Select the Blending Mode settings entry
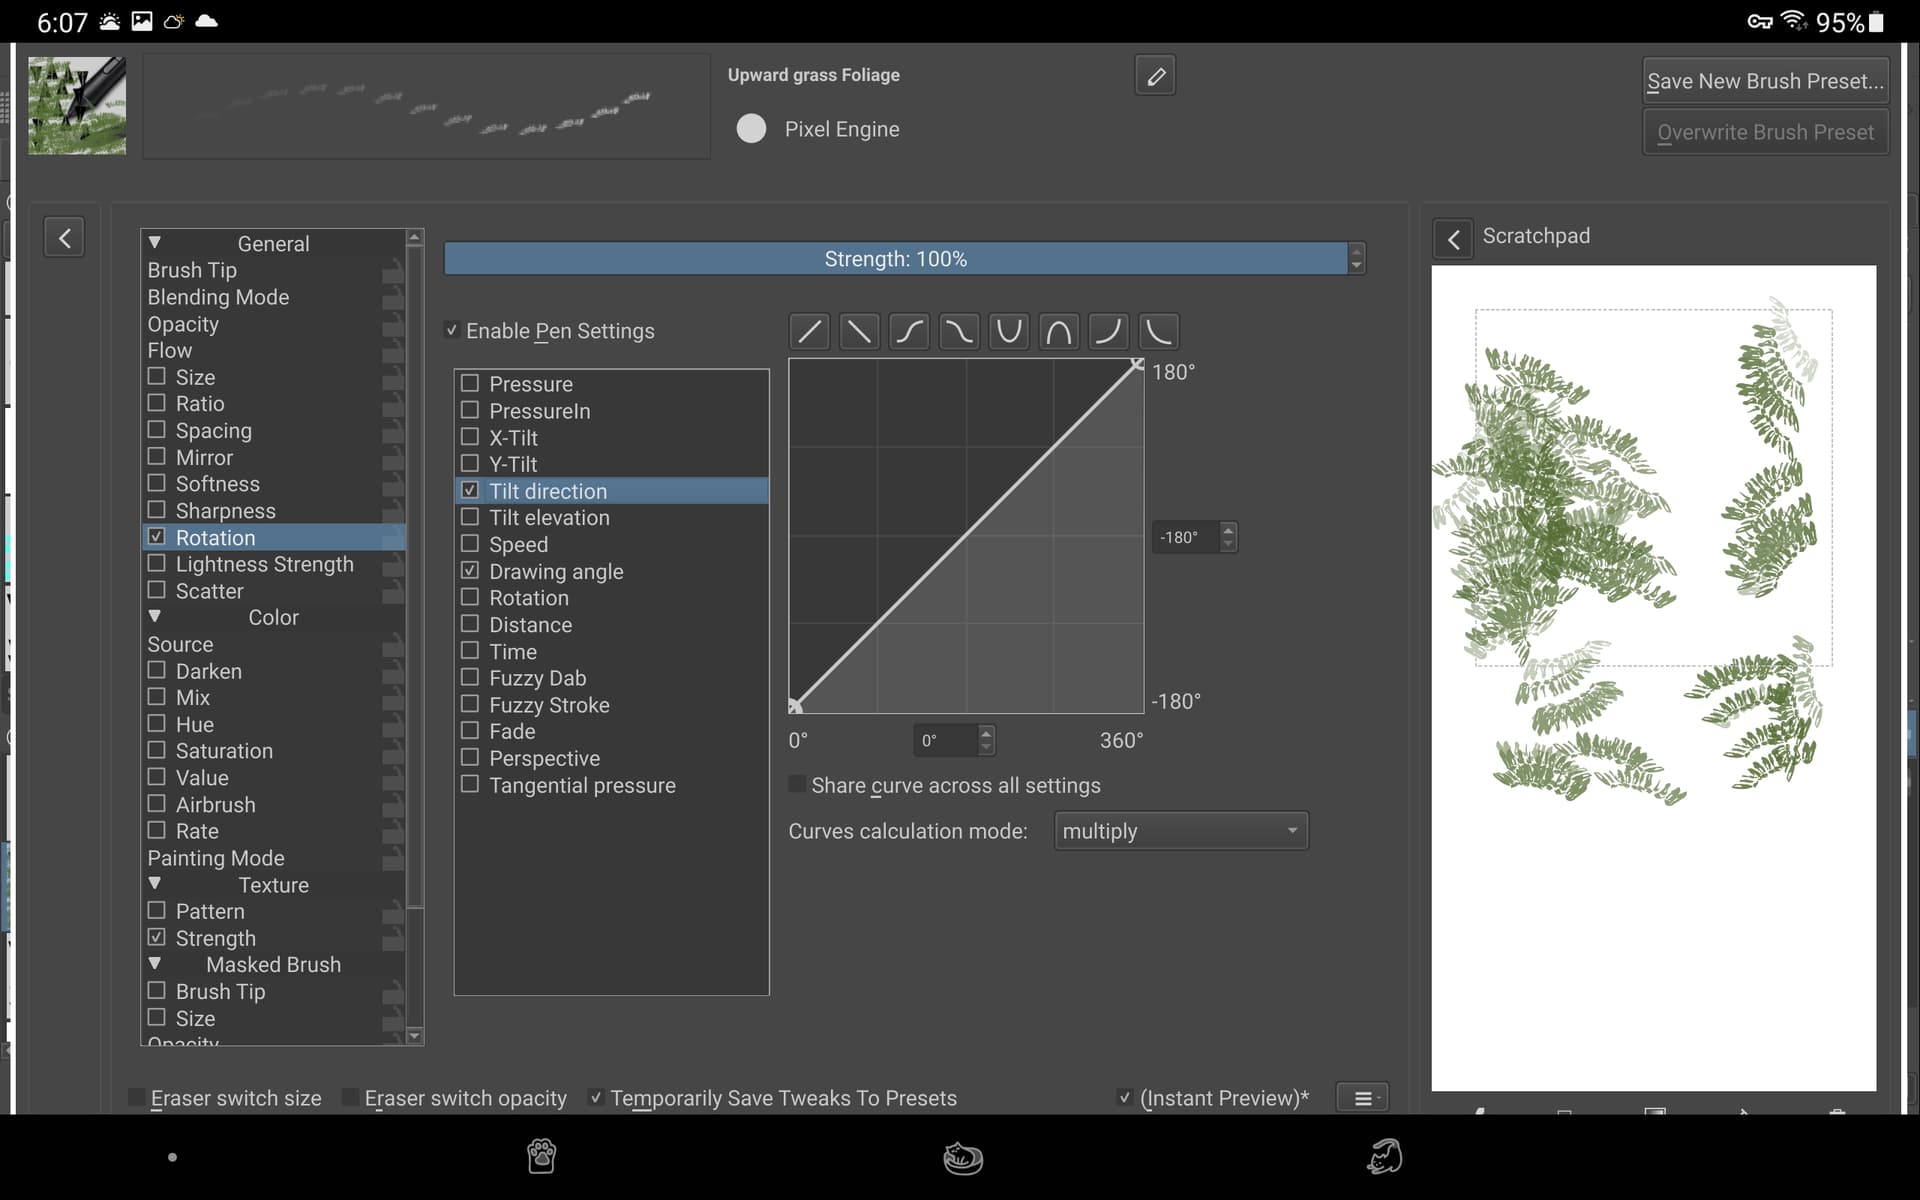 [218, 297]
